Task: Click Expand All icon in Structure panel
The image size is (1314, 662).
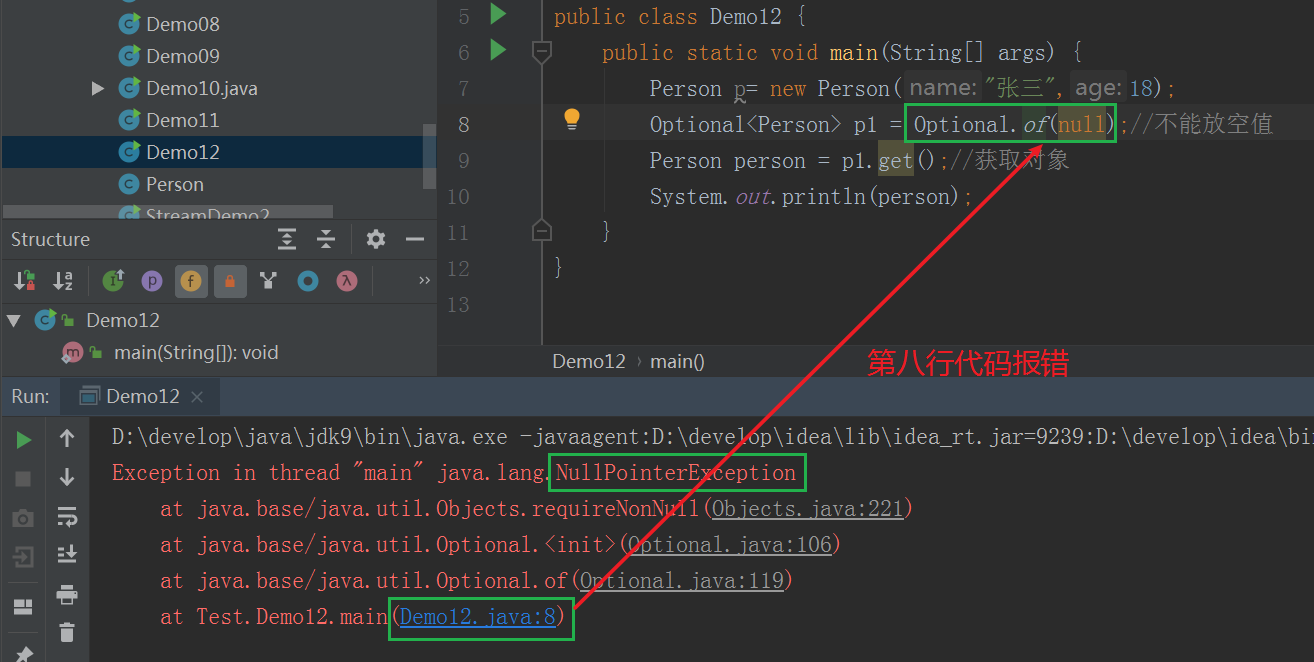Action: pos(287,239)
